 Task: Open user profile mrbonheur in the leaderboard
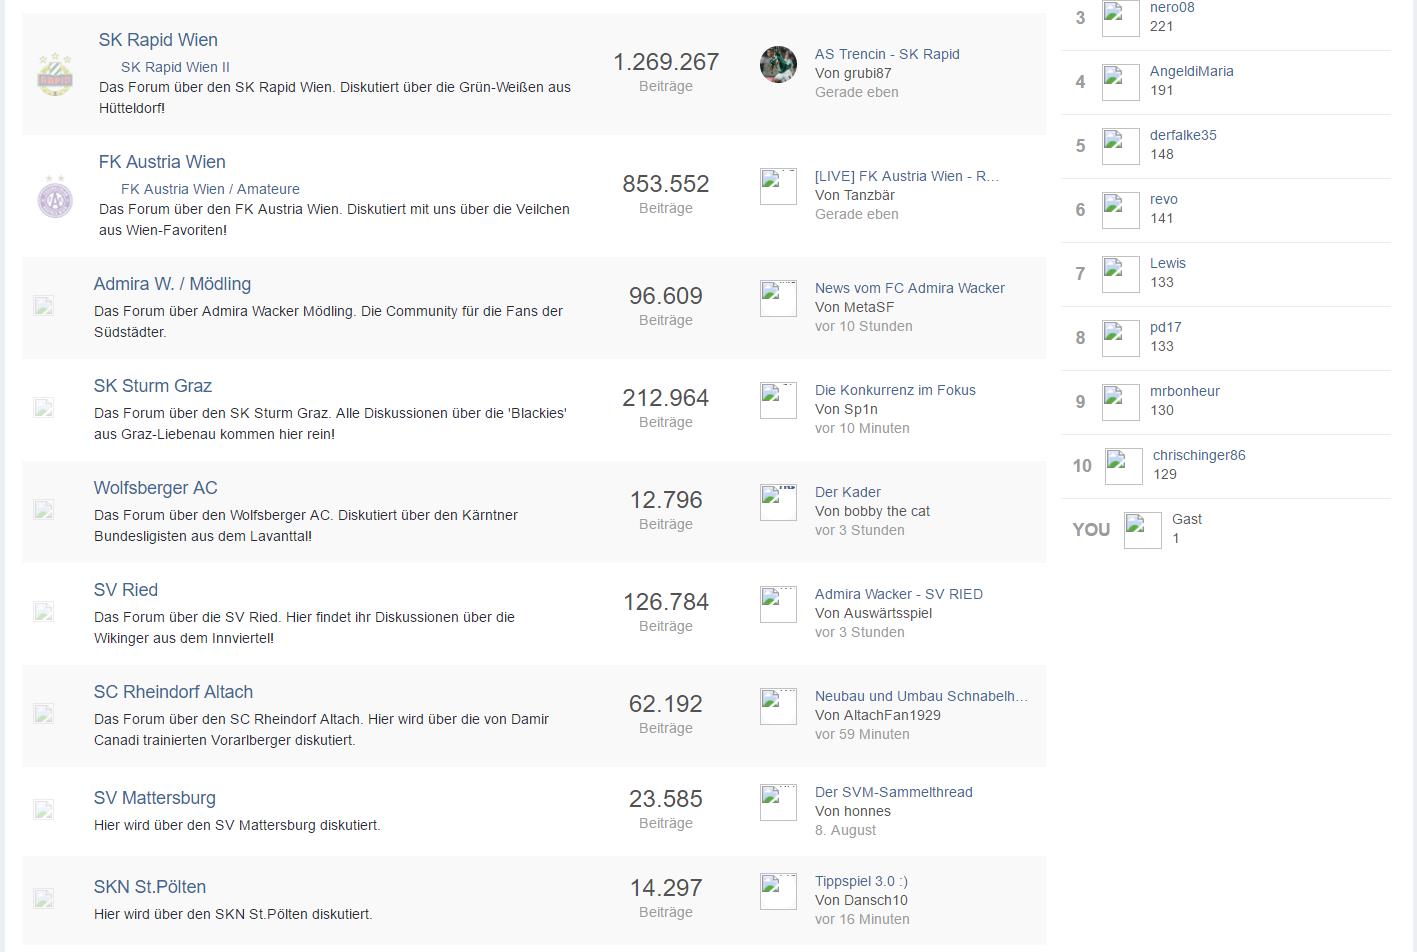1184,391
